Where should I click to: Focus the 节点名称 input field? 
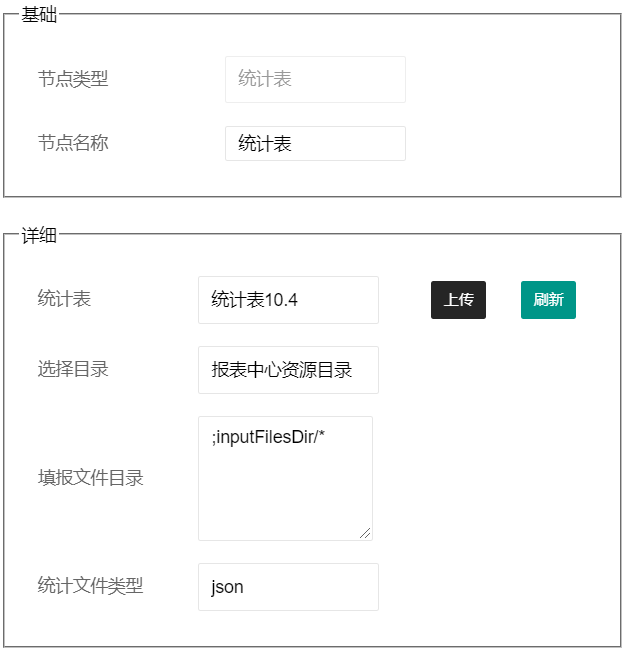[x=315, y=143]
